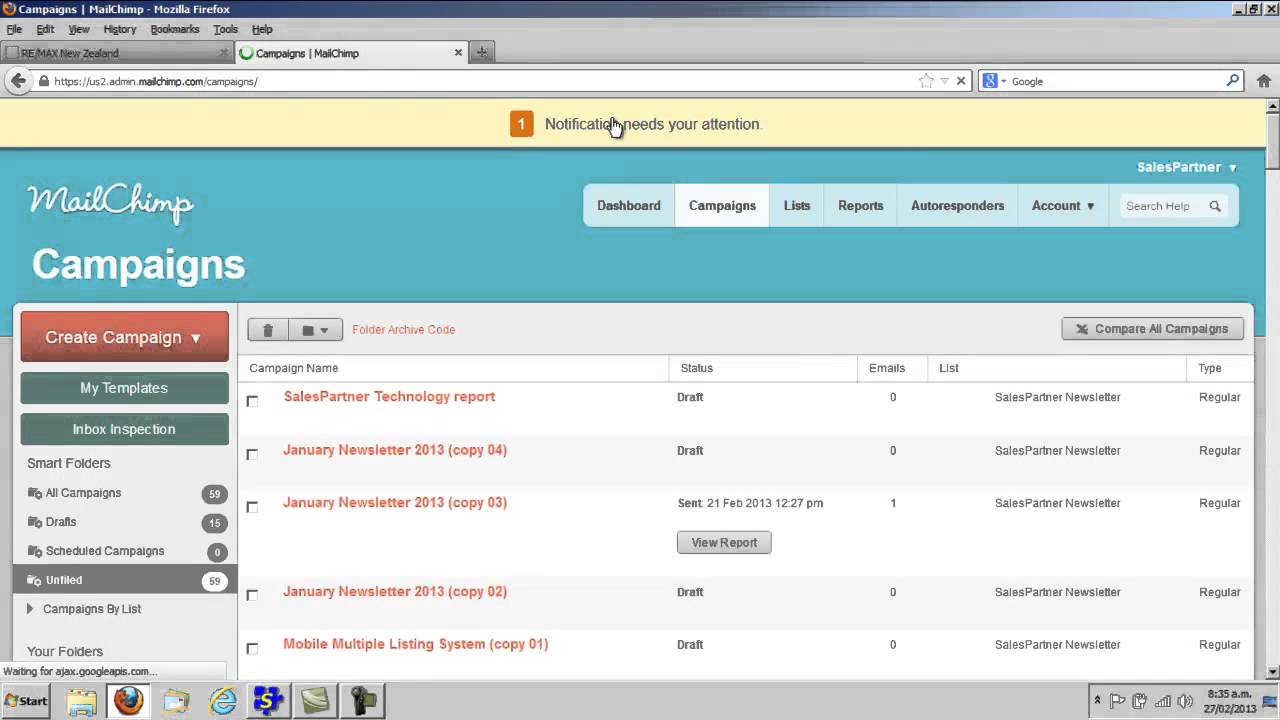Go to the Reports tab

click(861, 206)
